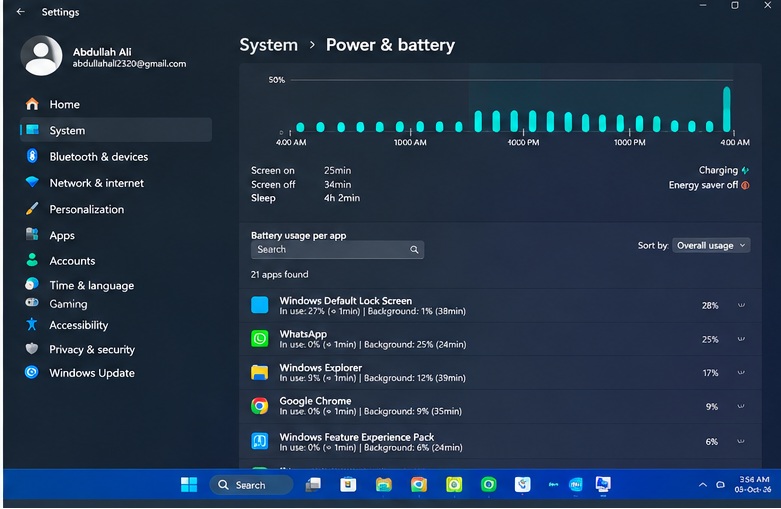The height and width of the screenshot is (509, 781).
Task: Focus the battery usage Search field
Action: click(x=337, y=250)
